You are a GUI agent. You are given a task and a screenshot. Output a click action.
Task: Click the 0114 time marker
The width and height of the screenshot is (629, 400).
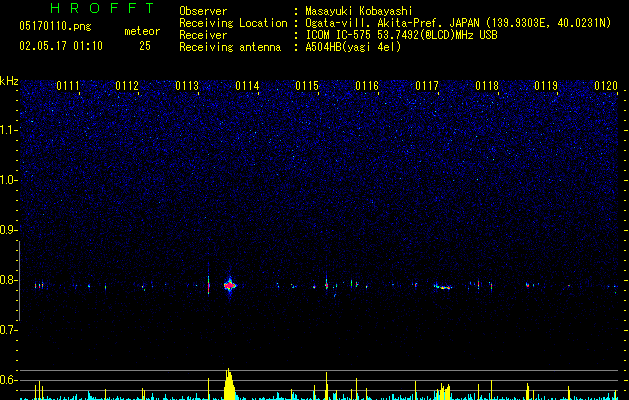247,86
